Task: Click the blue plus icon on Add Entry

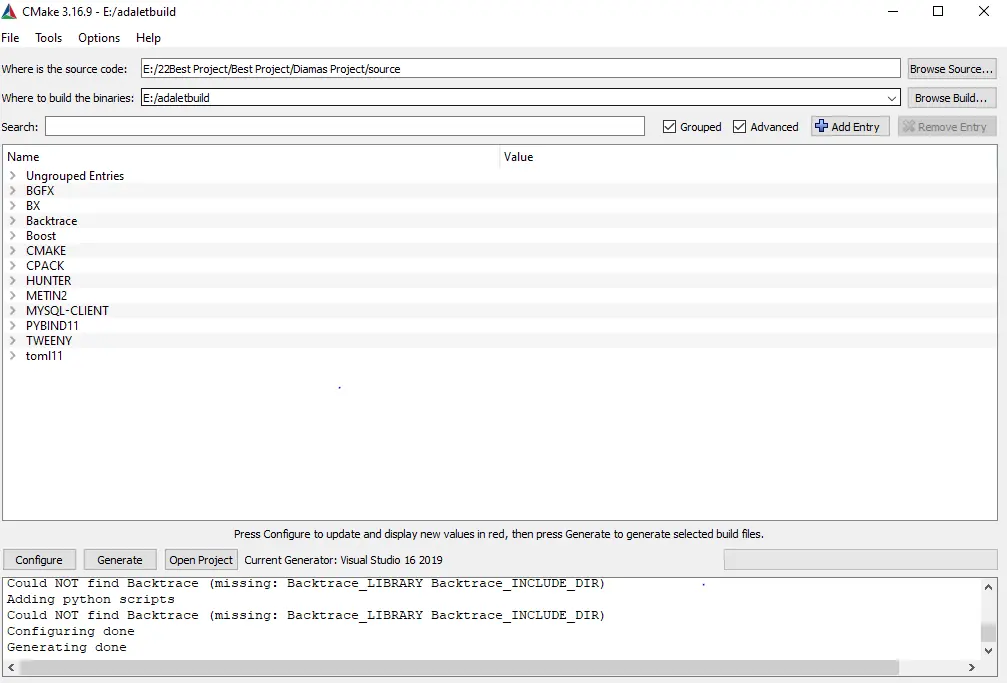Action: (821, 126)
